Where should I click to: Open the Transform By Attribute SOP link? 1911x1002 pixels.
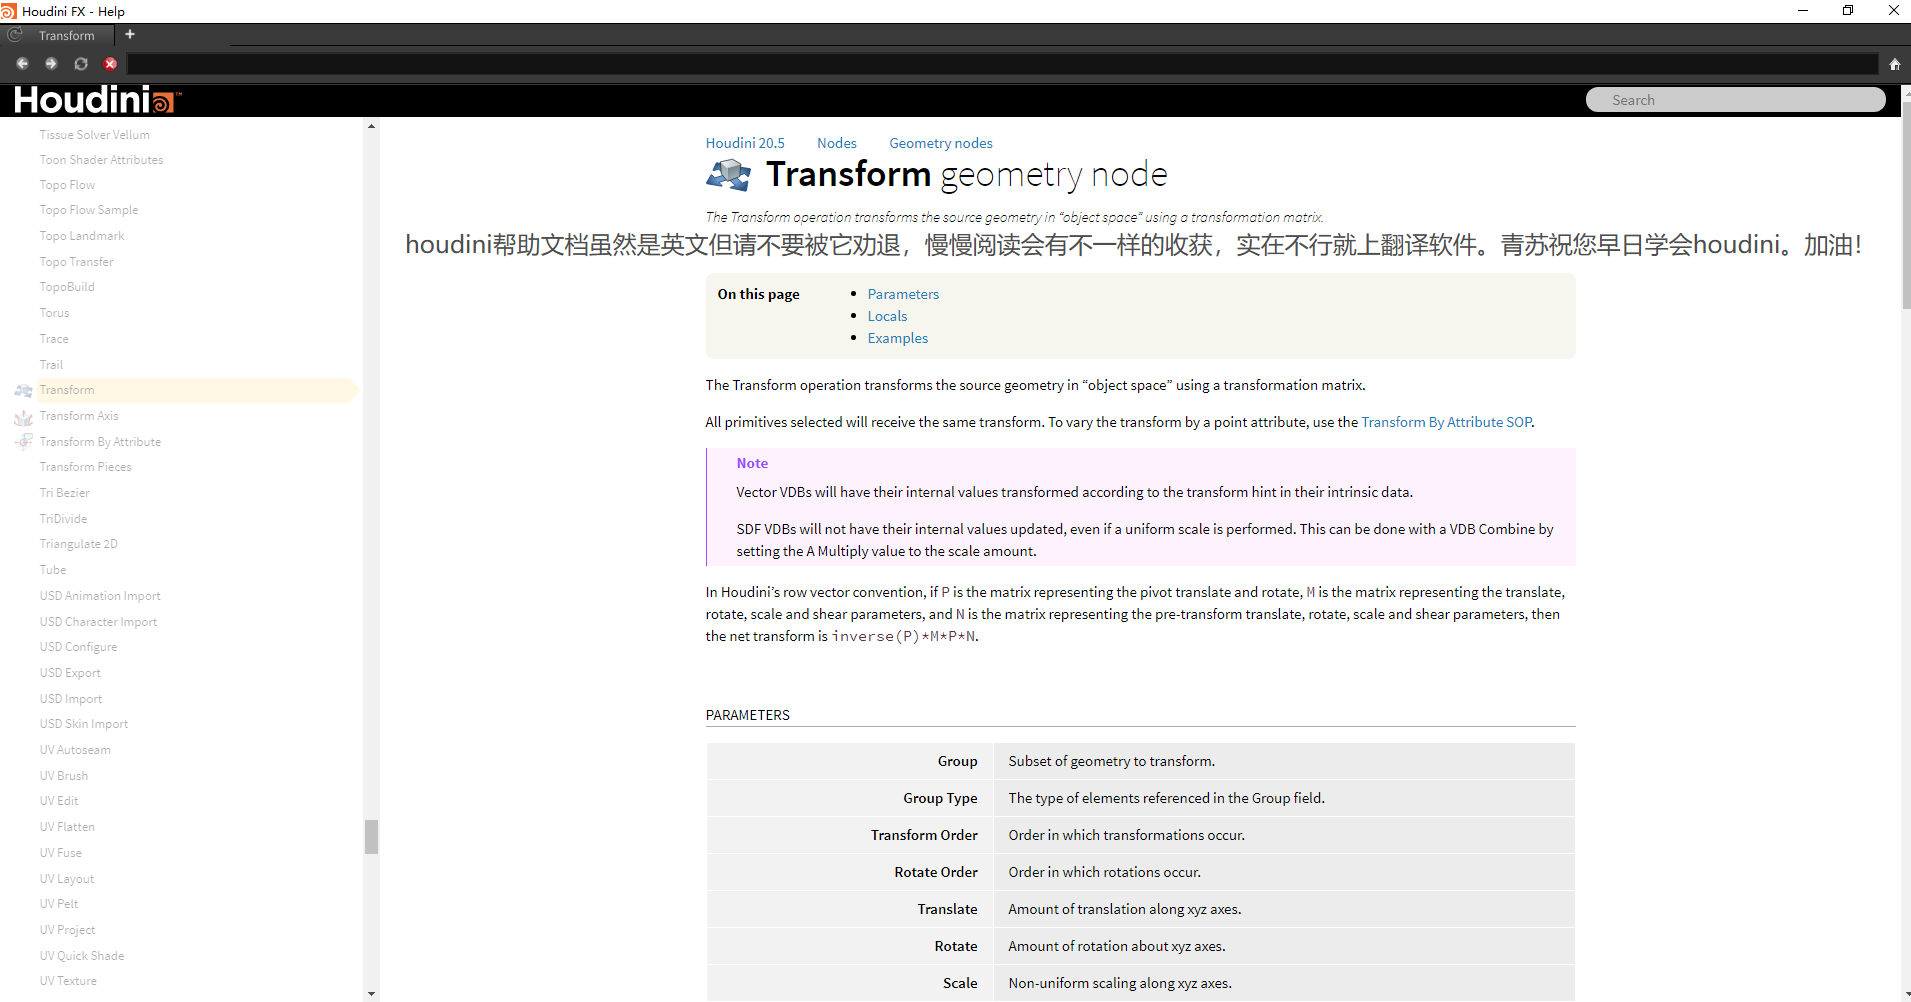(x=1446, y=422)
